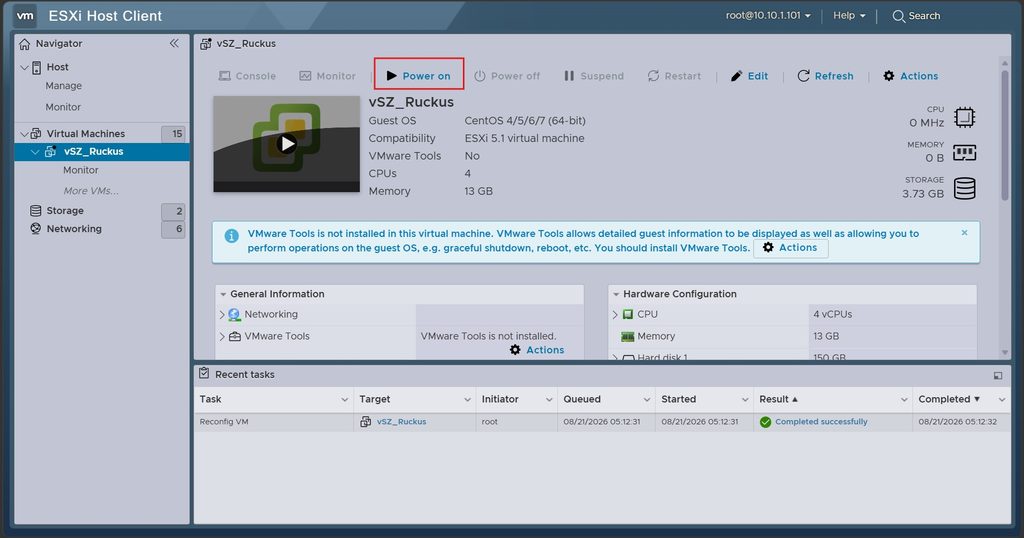Viewport: 1024px width, 538px height.
Task: Click the VM console thumbnail play button
Action: [286, 144]
